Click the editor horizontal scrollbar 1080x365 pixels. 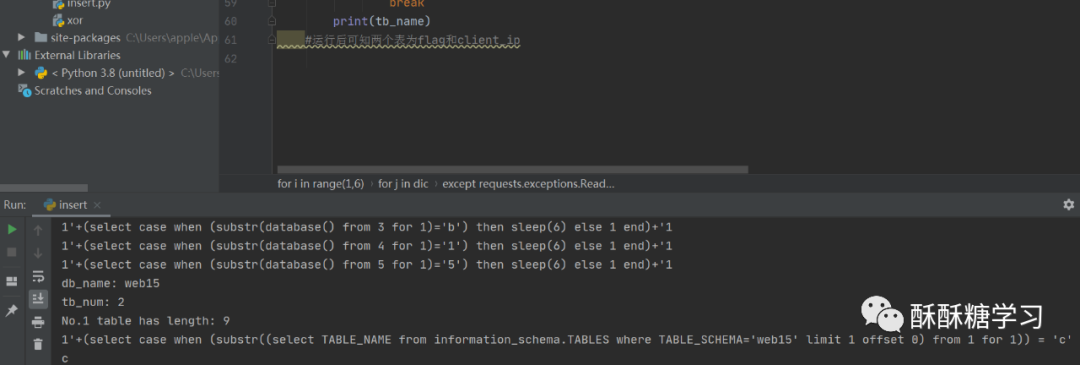[x=512, y=169]
